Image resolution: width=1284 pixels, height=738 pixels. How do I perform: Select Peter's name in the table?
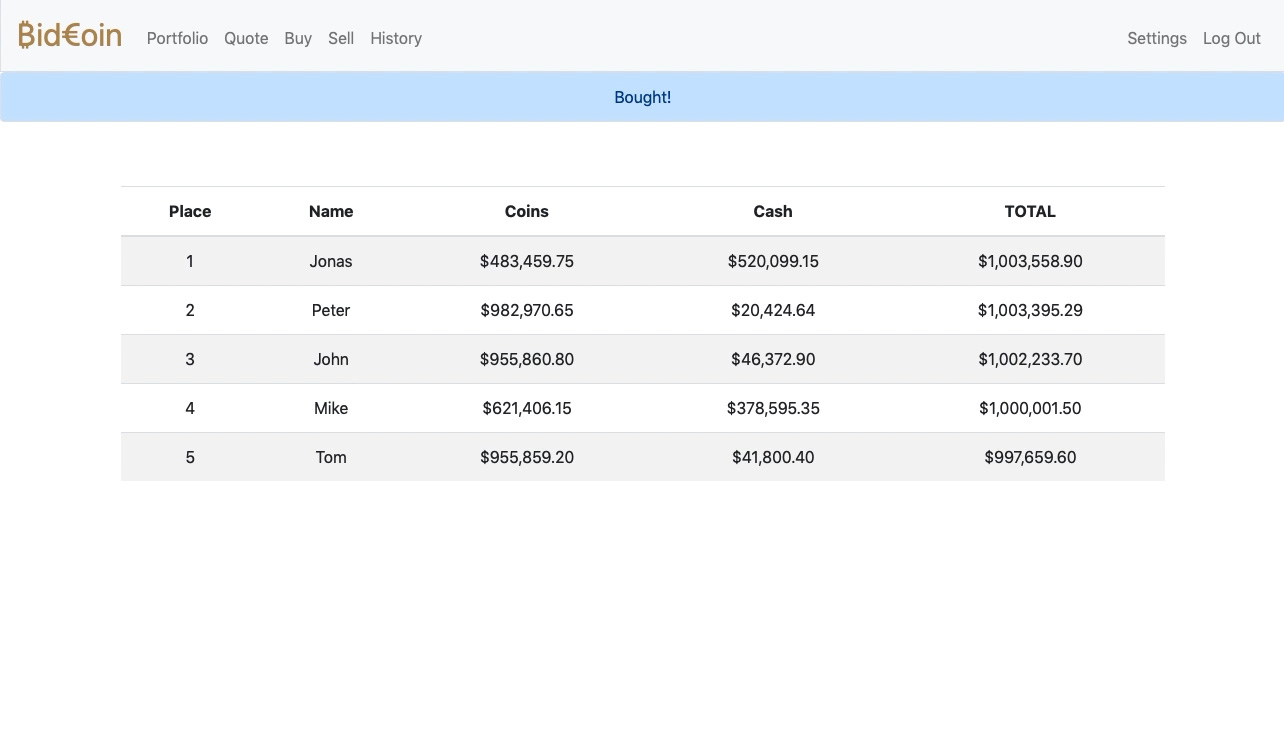pyautogui.click(x=331, y=310)
